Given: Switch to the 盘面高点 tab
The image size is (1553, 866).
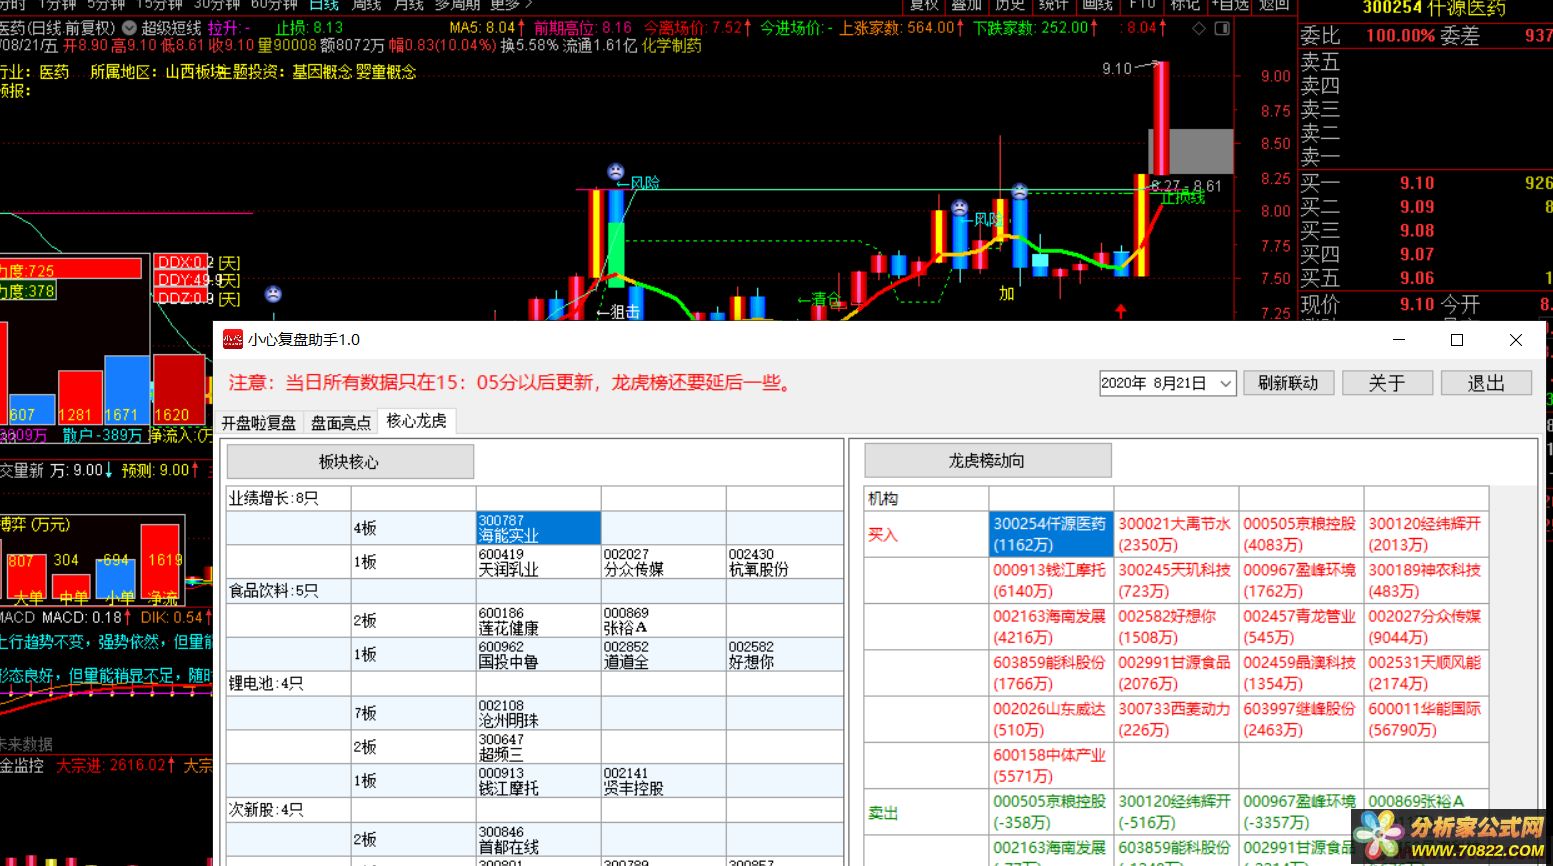Looking at the screenshot, I should 340,423.
